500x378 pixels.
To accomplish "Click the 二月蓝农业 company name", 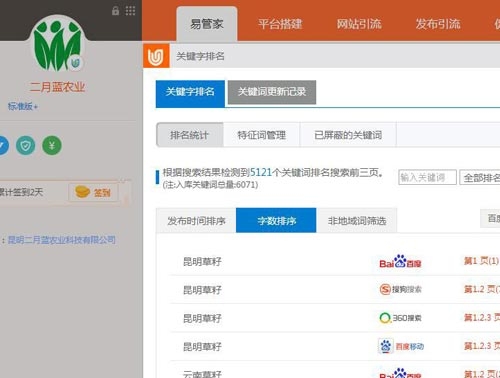I will (57, 87).
